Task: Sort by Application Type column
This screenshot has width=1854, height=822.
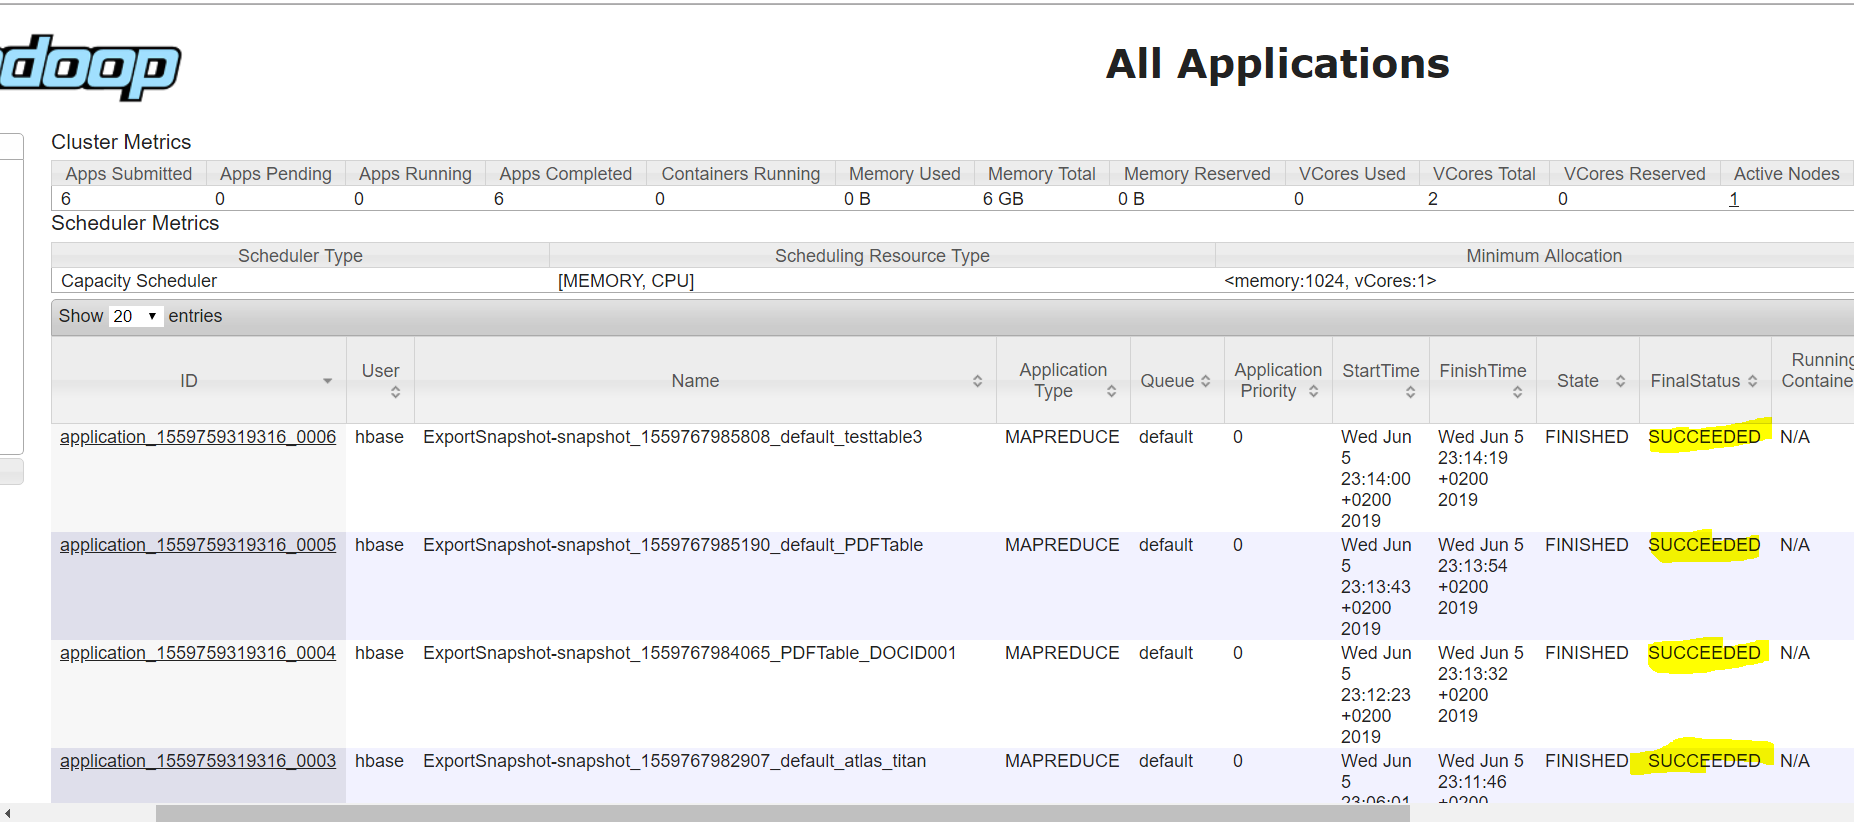Action: pos(1111,392)
